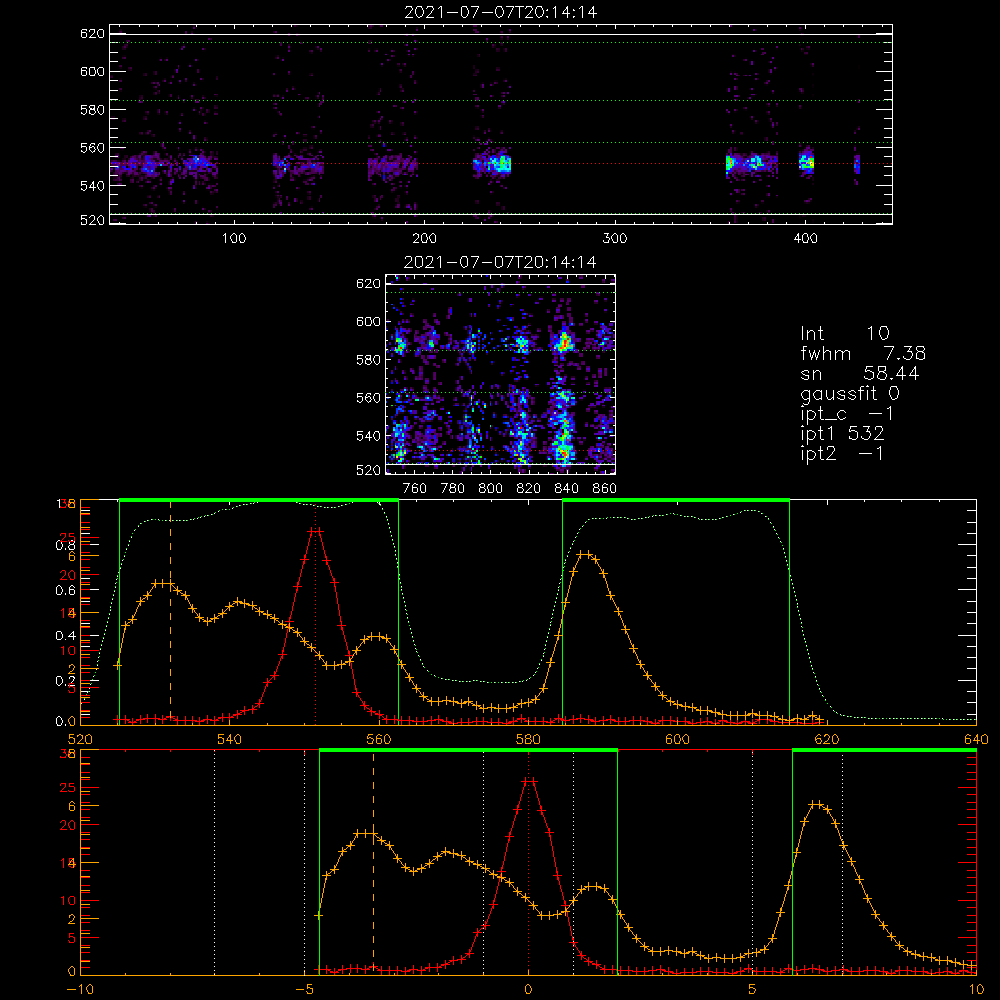Click the '760' x-axis label of middle image

click(x=415, y=489)
